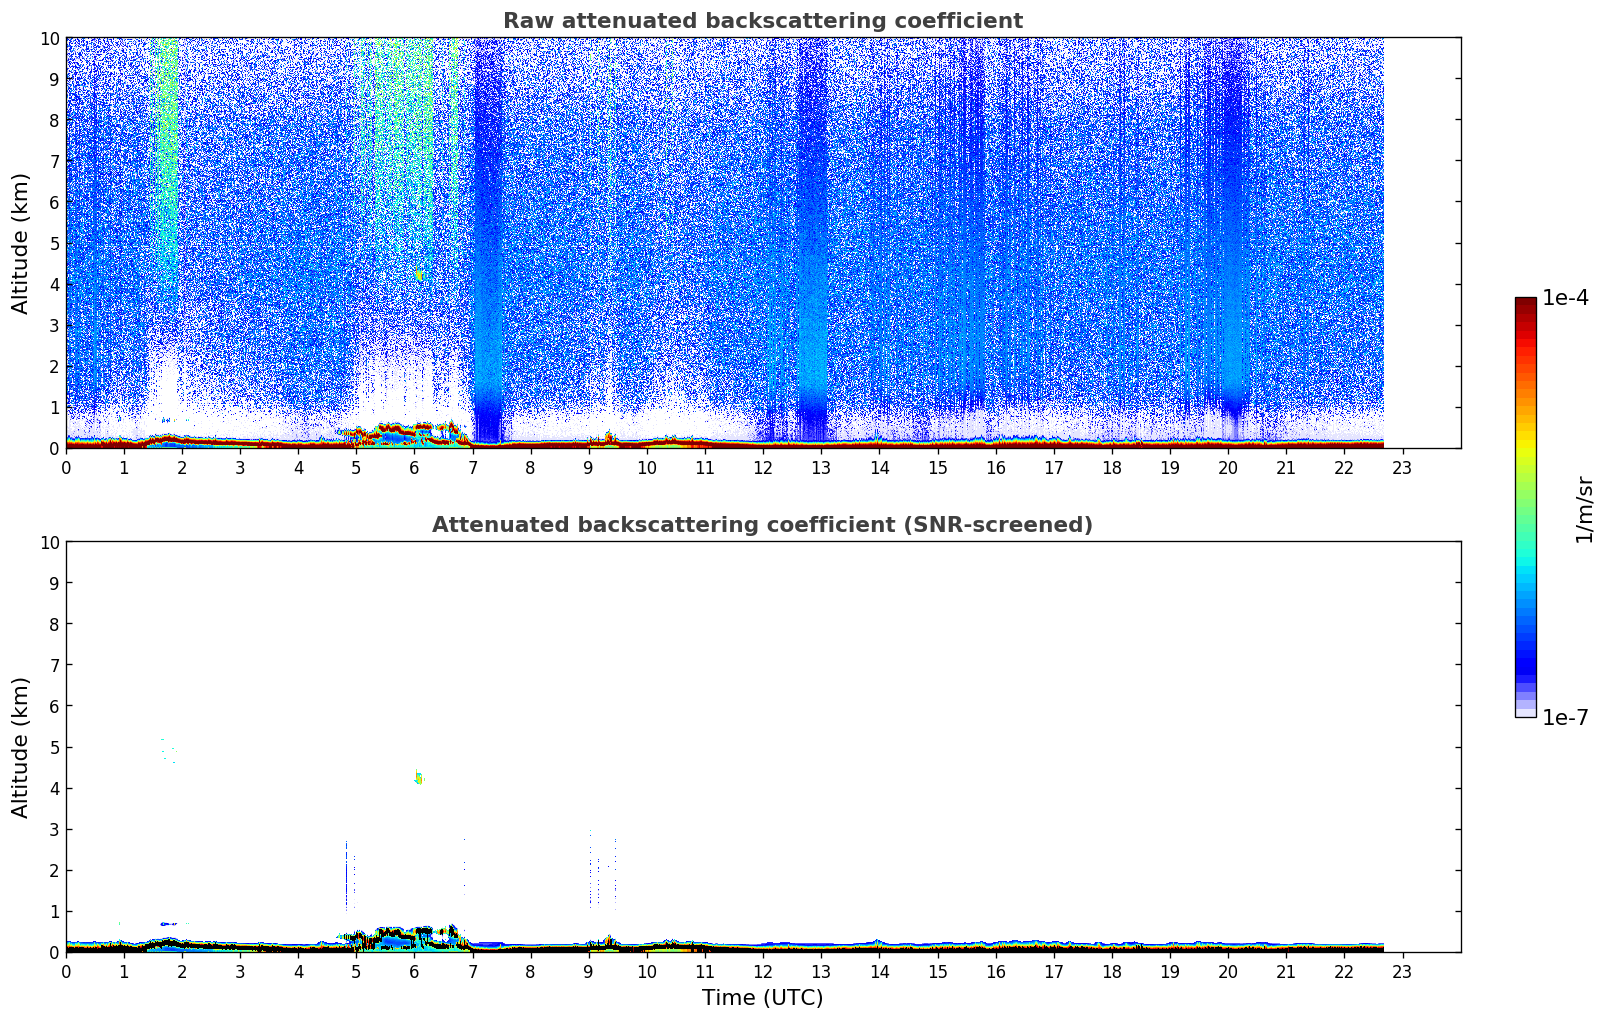Click the "Raw attenuated backscattering coefficient" title

pos(762,21)
